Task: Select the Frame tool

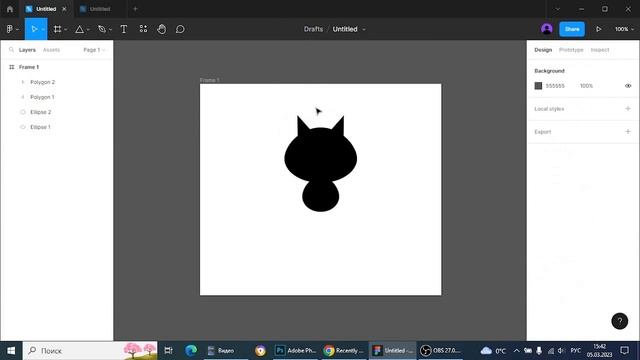Action: (x=57, y=29)
